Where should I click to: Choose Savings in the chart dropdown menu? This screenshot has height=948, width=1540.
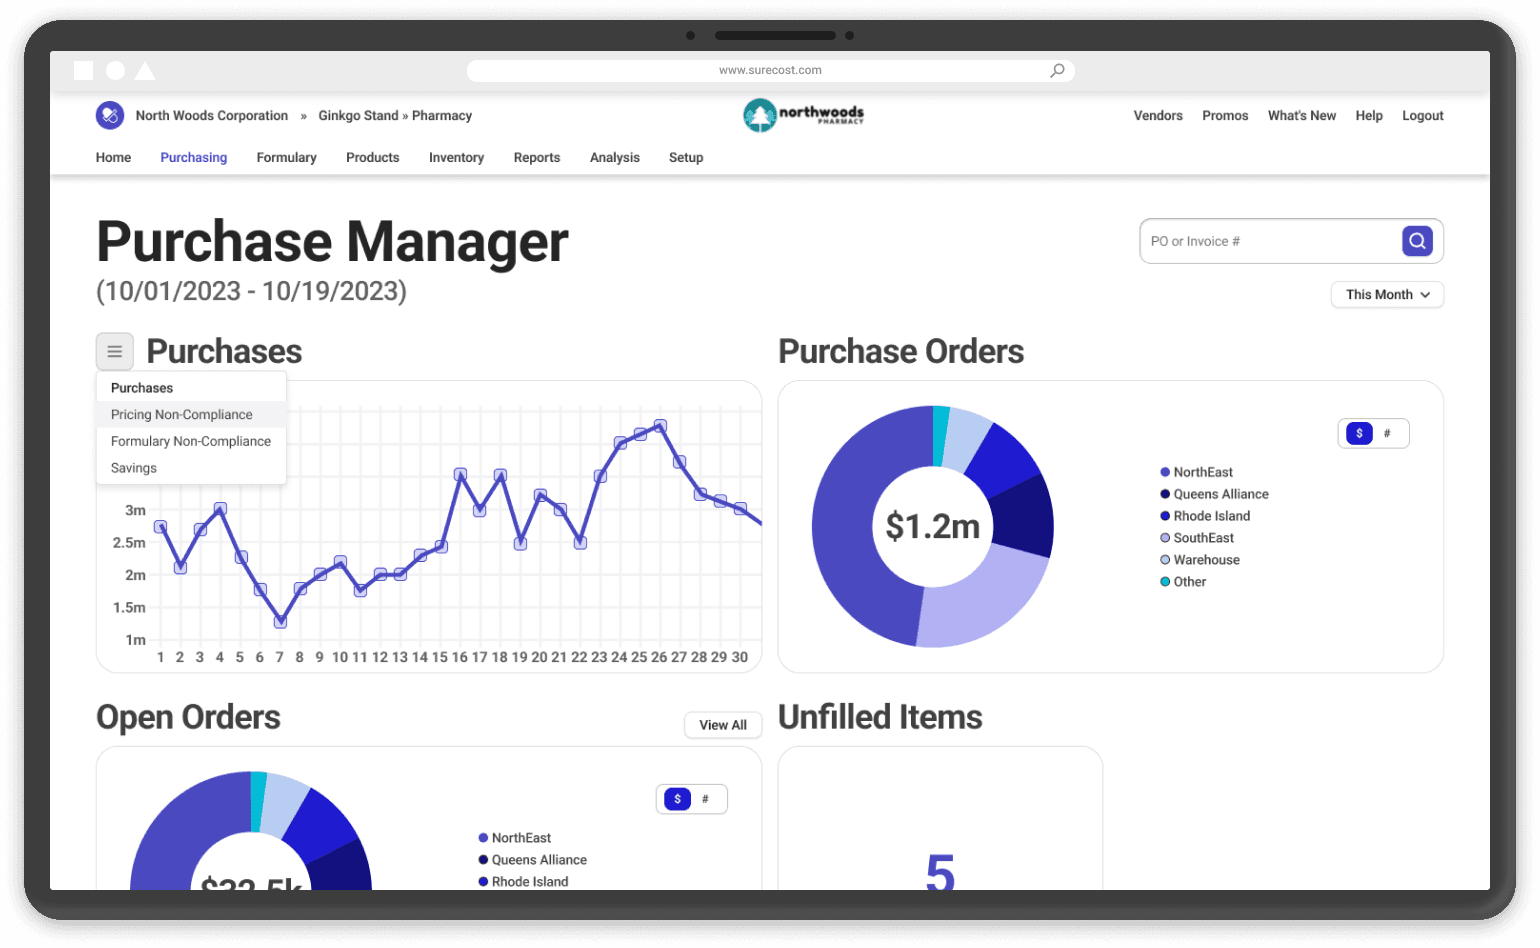191,468
